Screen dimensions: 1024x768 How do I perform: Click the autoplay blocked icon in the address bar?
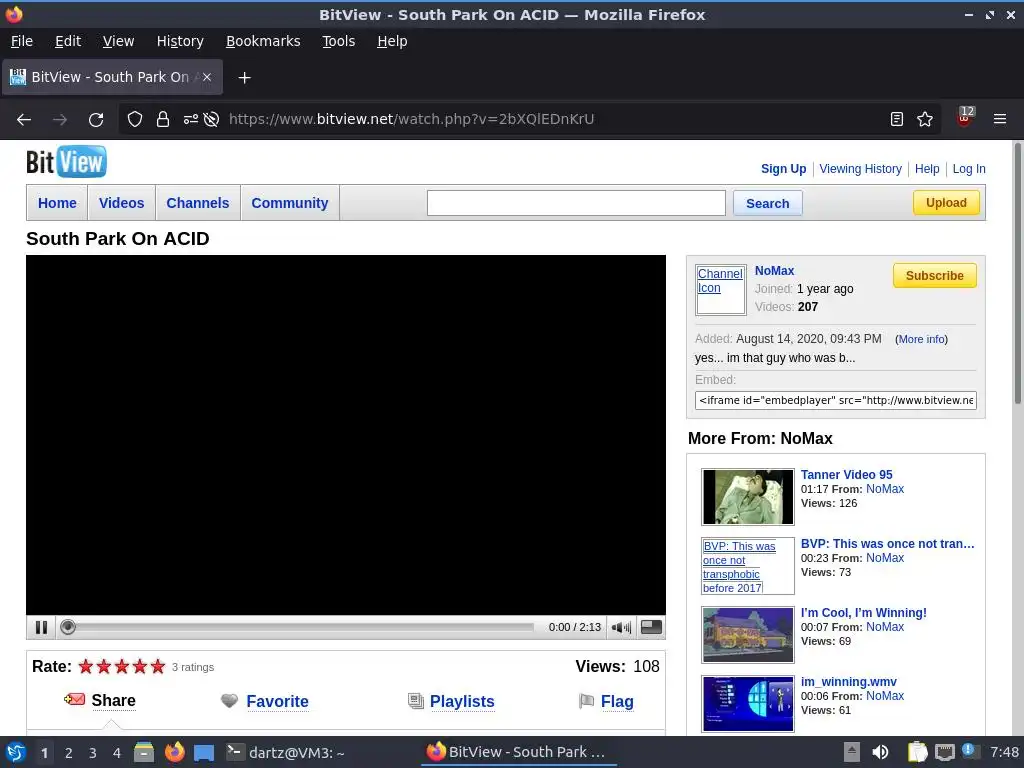211,120
